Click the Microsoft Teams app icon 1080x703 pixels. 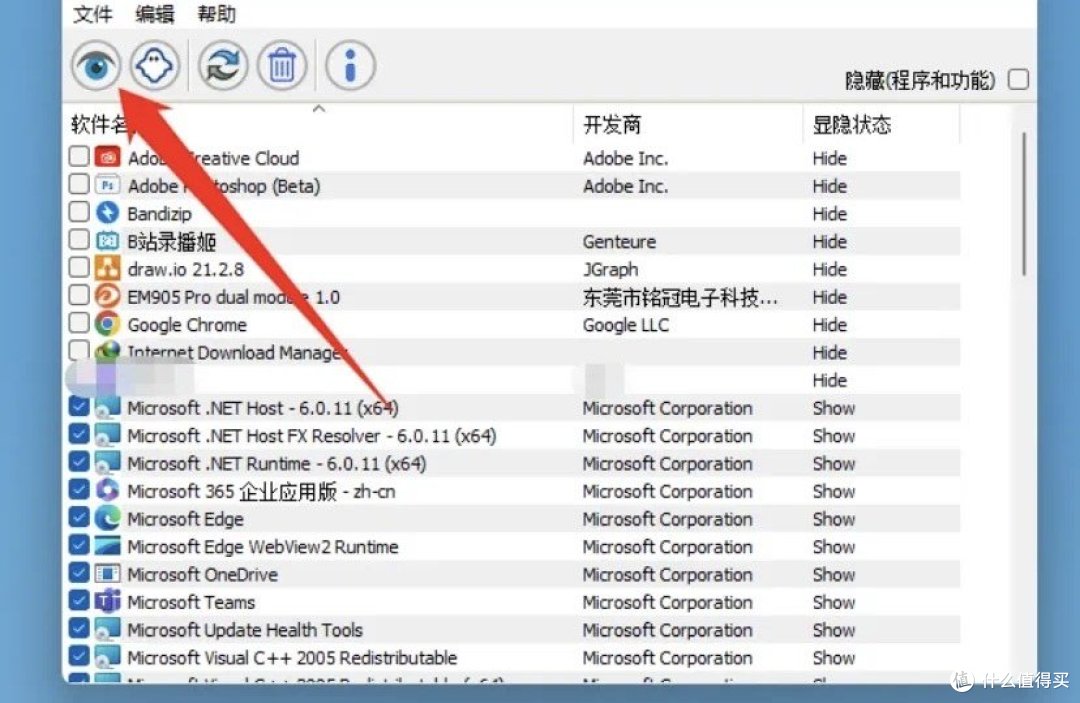coord(107,601)
